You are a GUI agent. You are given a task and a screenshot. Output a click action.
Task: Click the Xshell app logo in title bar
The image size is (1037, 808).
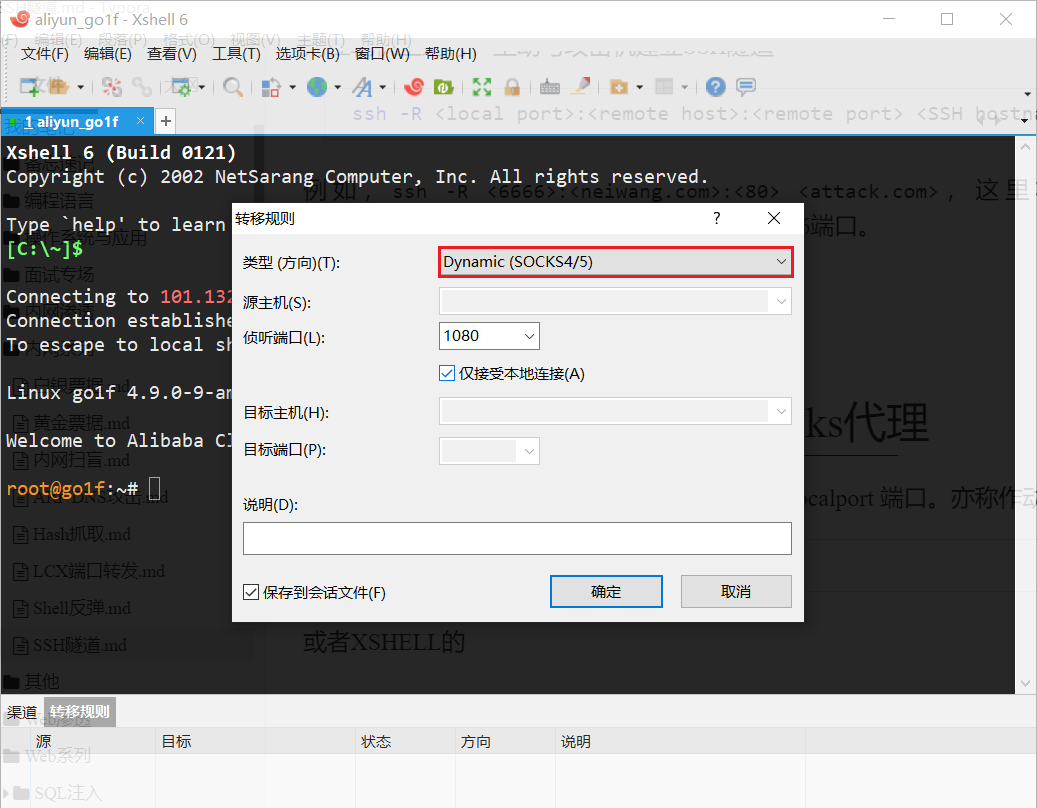click(x=20, y=19)
